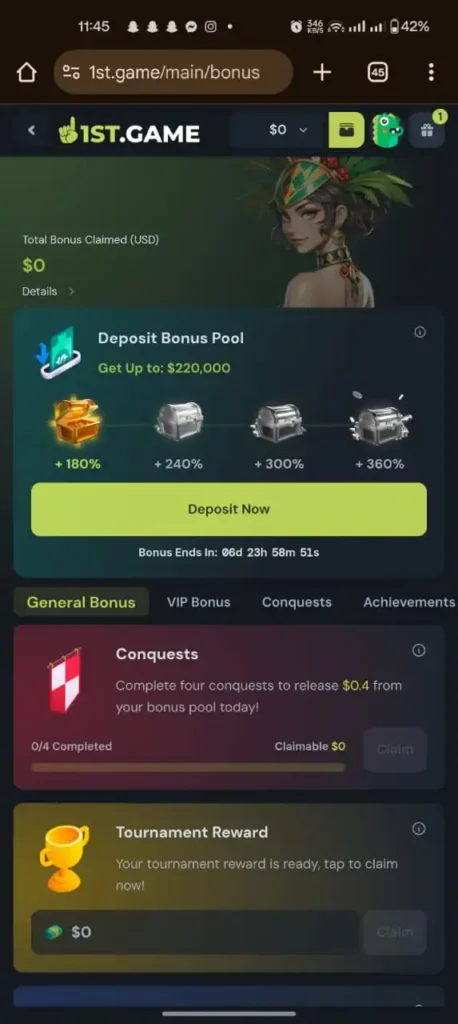Open the browser three-dot menu
The height and width of the screenshot is (1024, 458).
(x=431, y=72)
